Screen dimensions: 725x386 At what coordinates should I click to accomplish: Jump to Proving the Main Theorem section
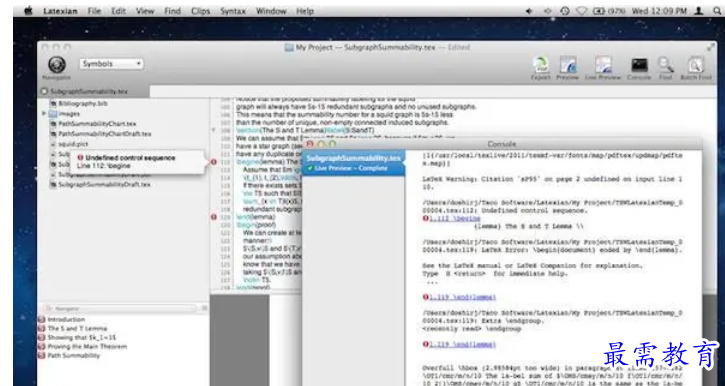[87, 346]
